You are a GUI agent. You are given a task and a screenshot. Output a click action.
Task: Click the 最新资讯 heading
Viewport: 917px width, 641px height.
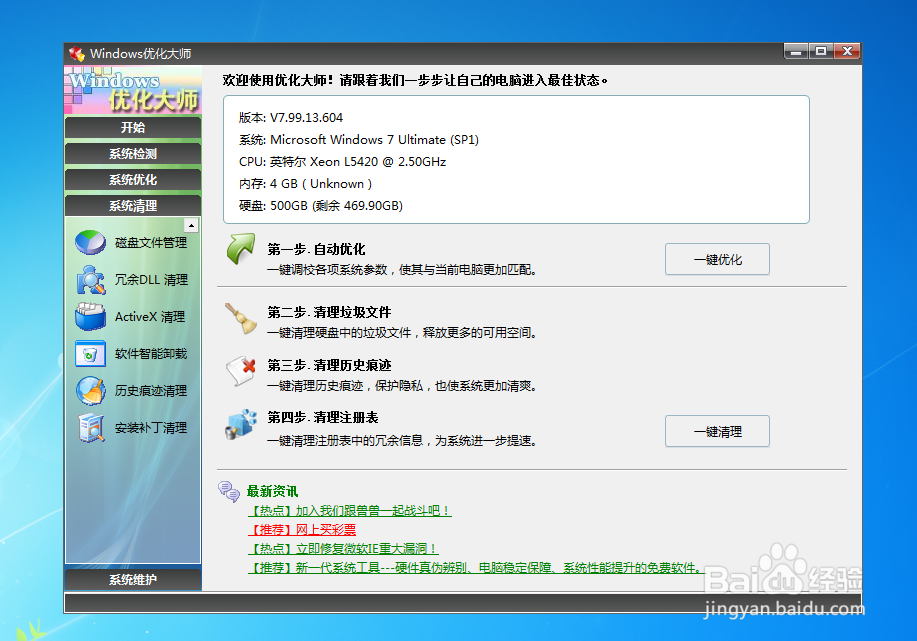point(273,491)
